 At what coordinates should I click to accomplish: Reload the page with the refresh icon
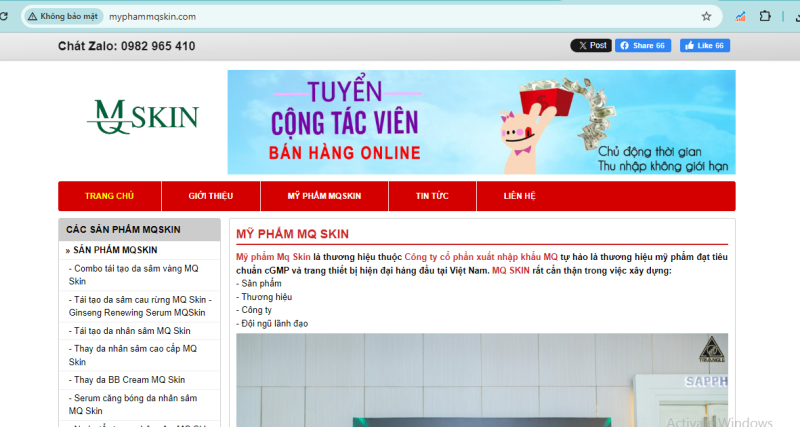pos(3,16)
